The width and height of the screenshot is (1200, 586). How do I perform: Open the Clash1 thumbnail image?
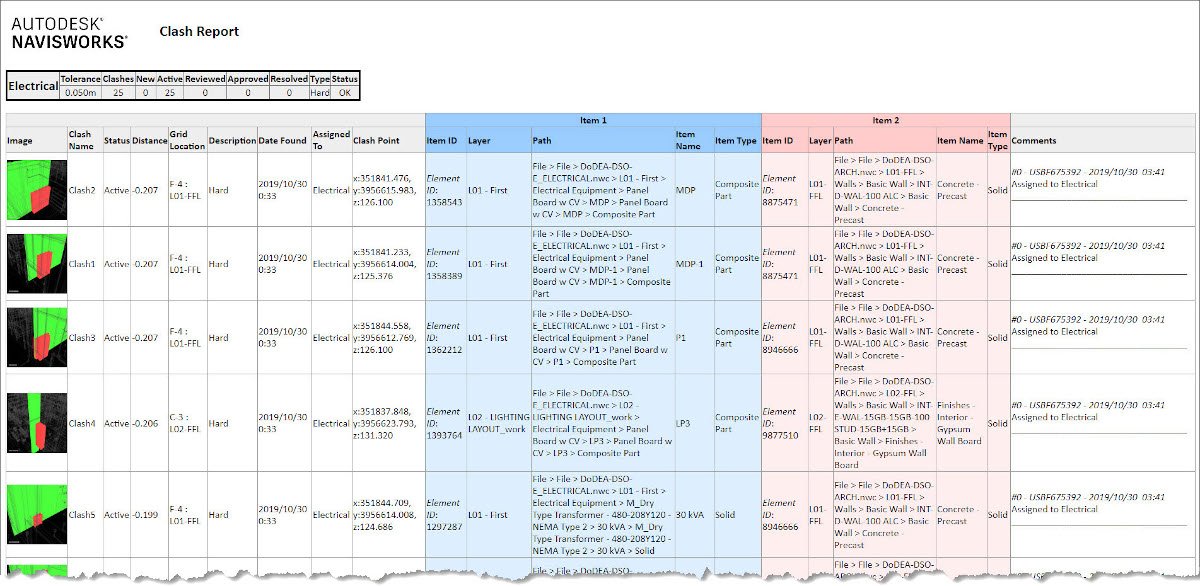pos(36,264)
